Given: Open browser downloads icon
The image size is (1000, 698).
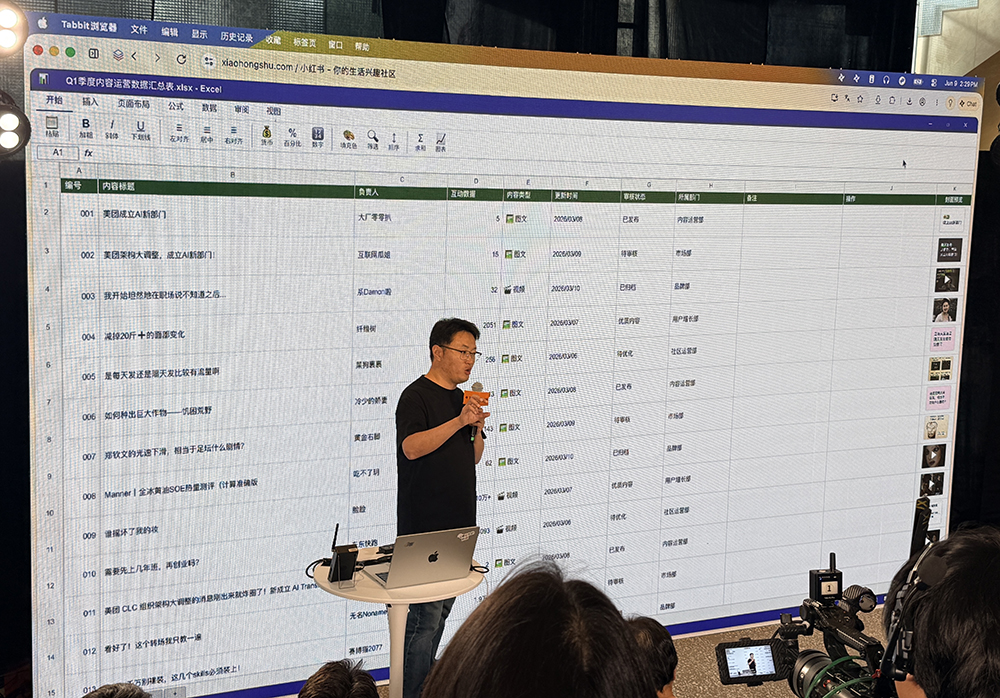Looking at the screenshot, I should pyautogui.click(x=909, y=102).
